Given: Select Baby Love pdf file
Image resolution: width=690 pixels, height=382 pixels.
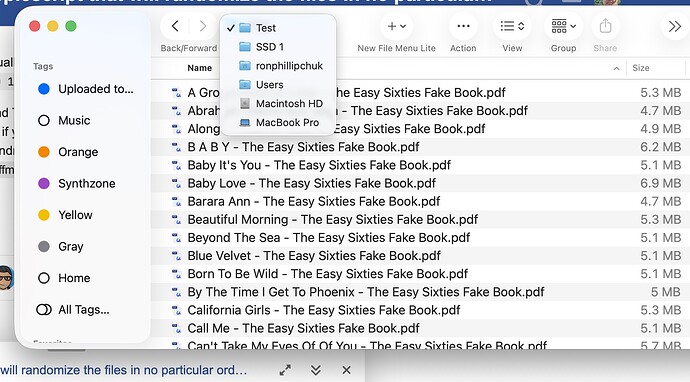Looking at the screenshot, I should coord(312,183).
